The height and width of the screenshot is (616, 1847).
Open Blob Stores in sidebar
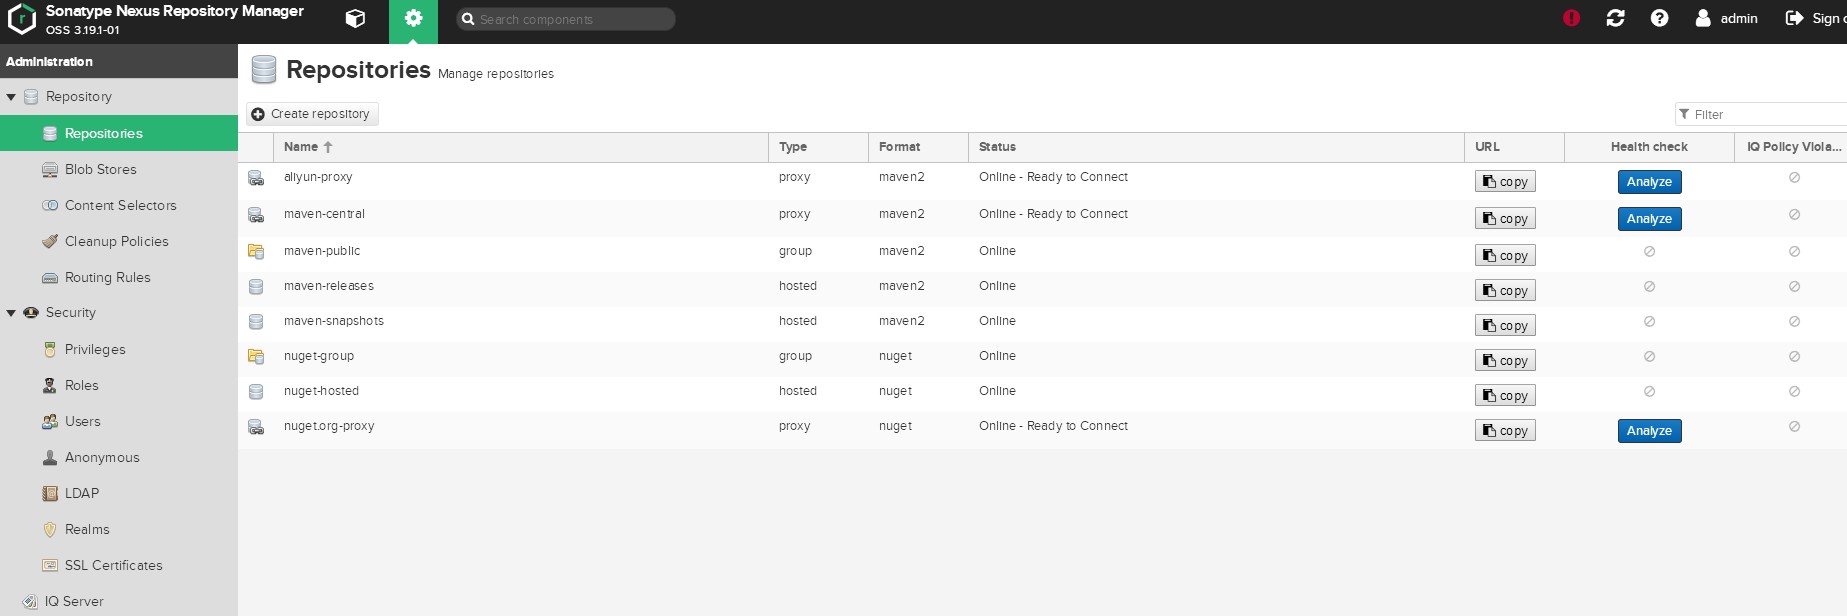coord(100,170)
